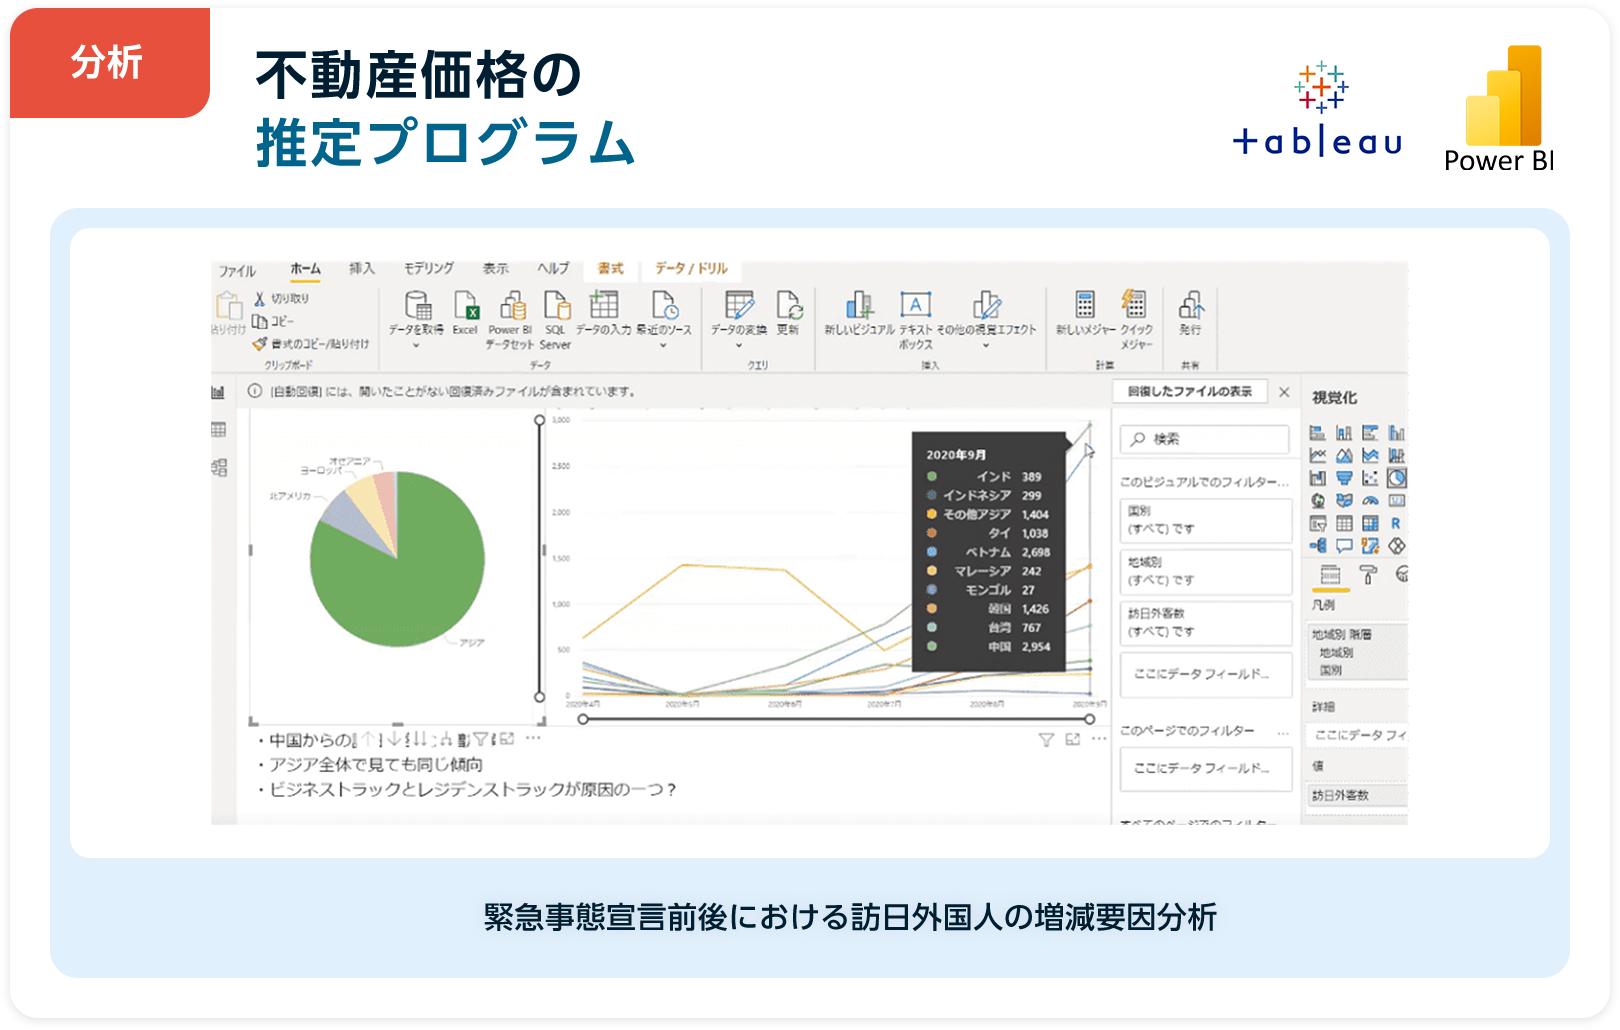Click visual-level ここにデータフィールド drop area
Image resolution: width=1620 pixels, height=1030 pixels.
pos(1206,674)
